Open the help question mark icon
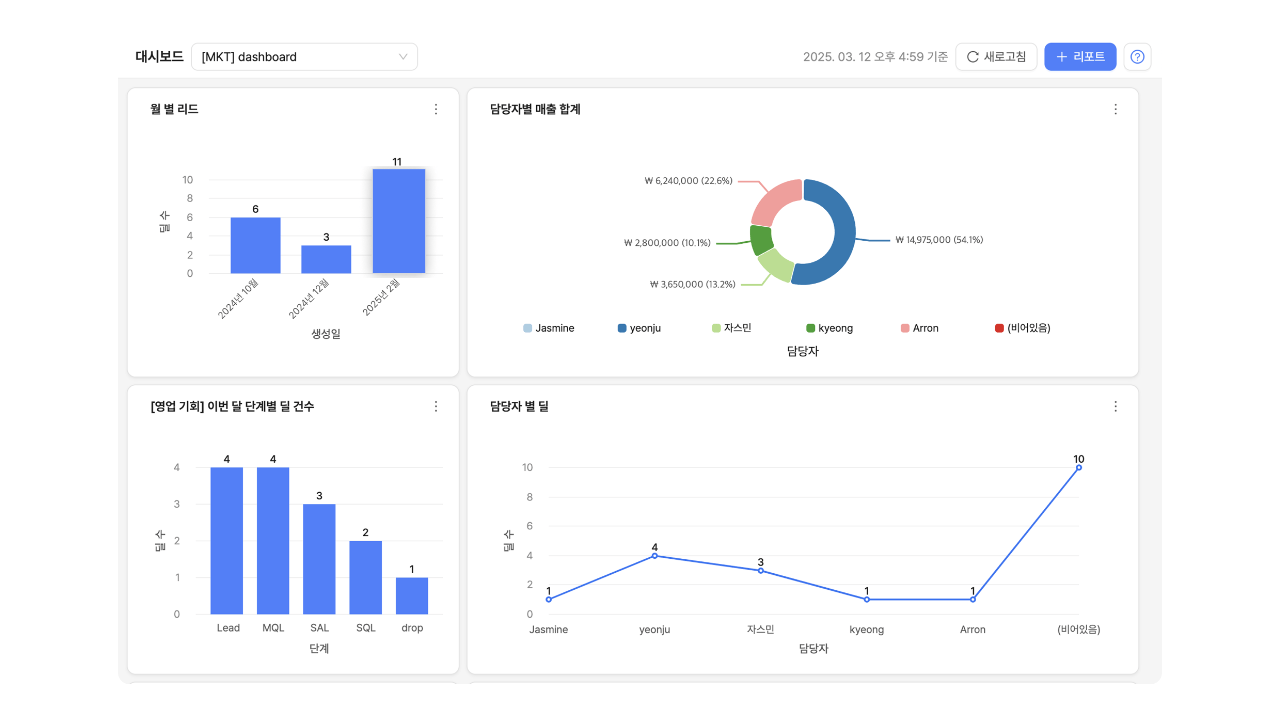This screenshot has width=1280, height=720. point(1137,57)
